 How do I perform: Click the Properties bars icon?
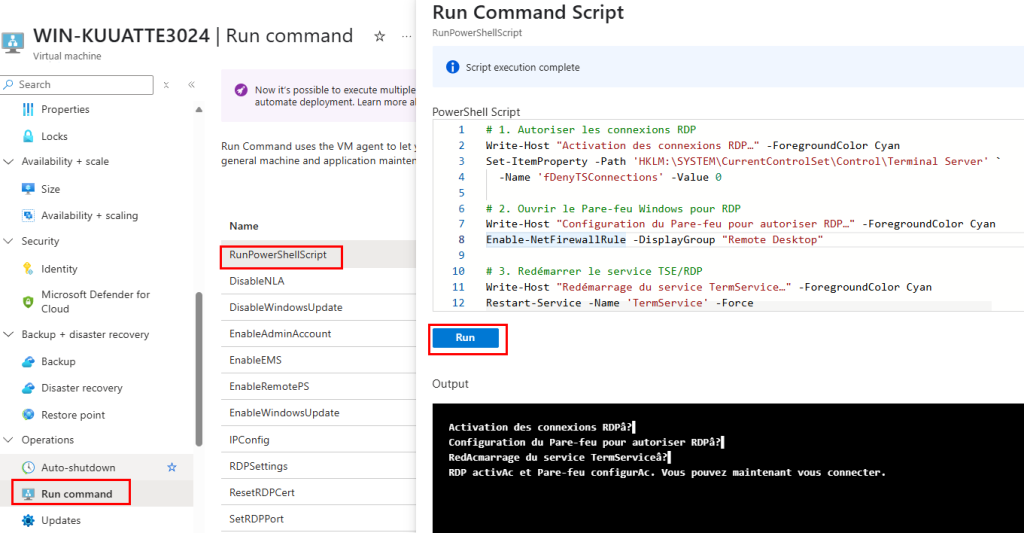click(x=27, y=109)
